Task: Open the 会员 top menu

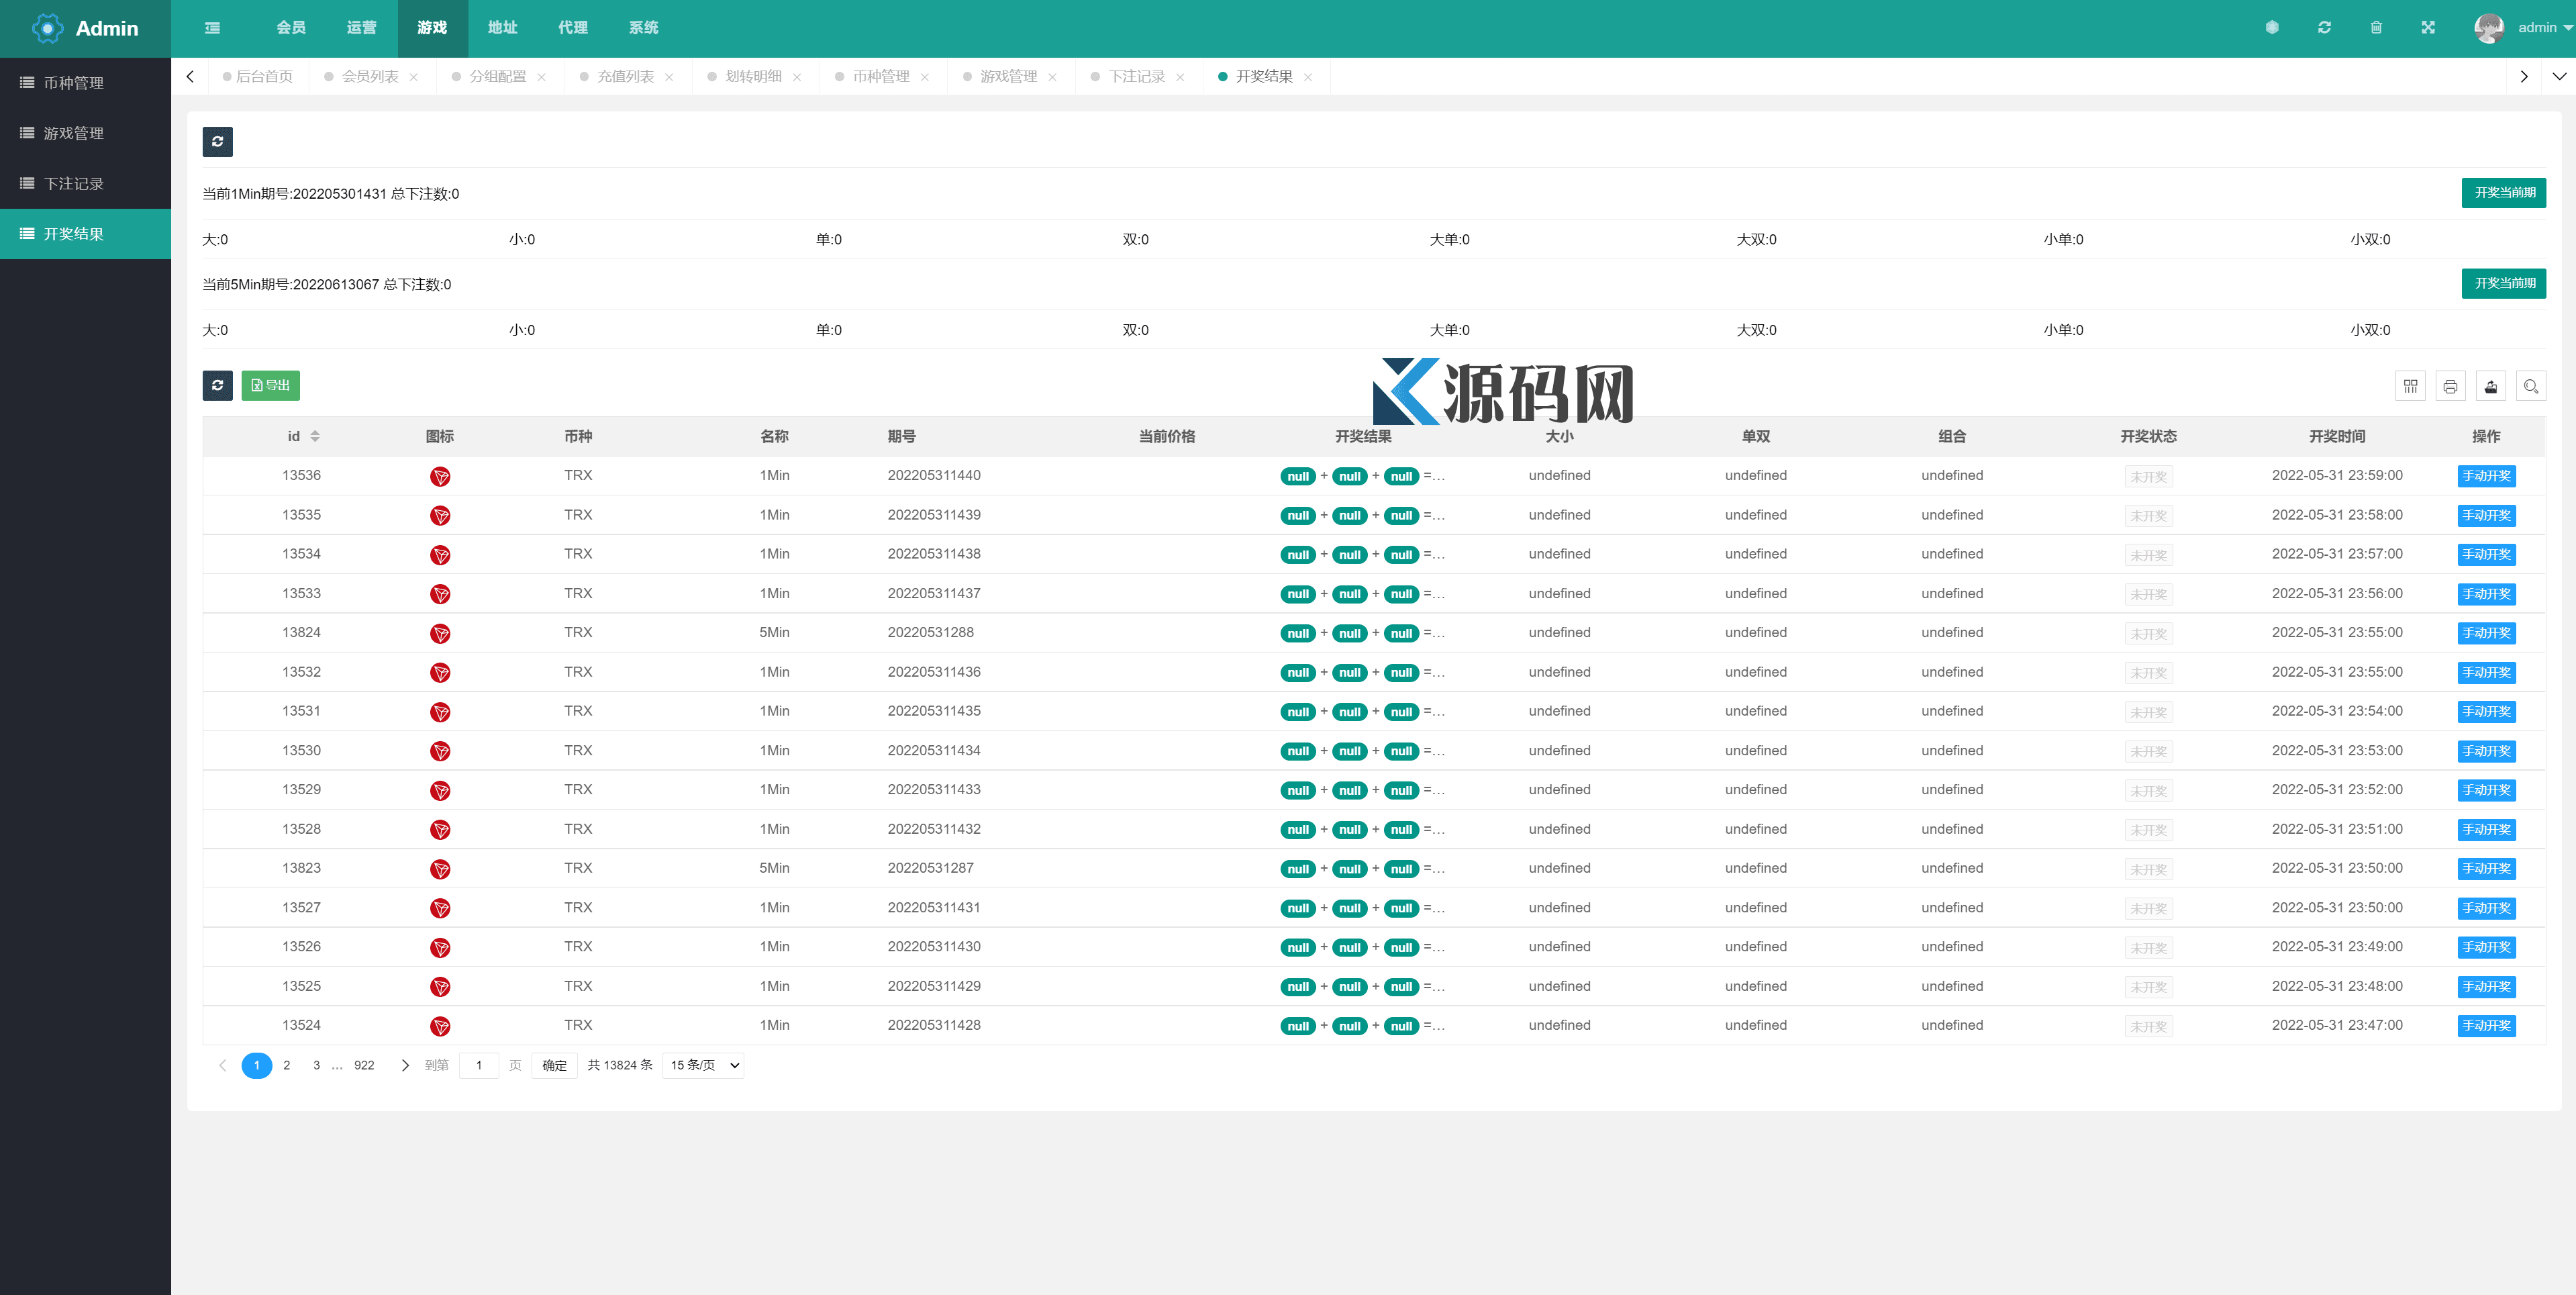Action: (291, 28)
